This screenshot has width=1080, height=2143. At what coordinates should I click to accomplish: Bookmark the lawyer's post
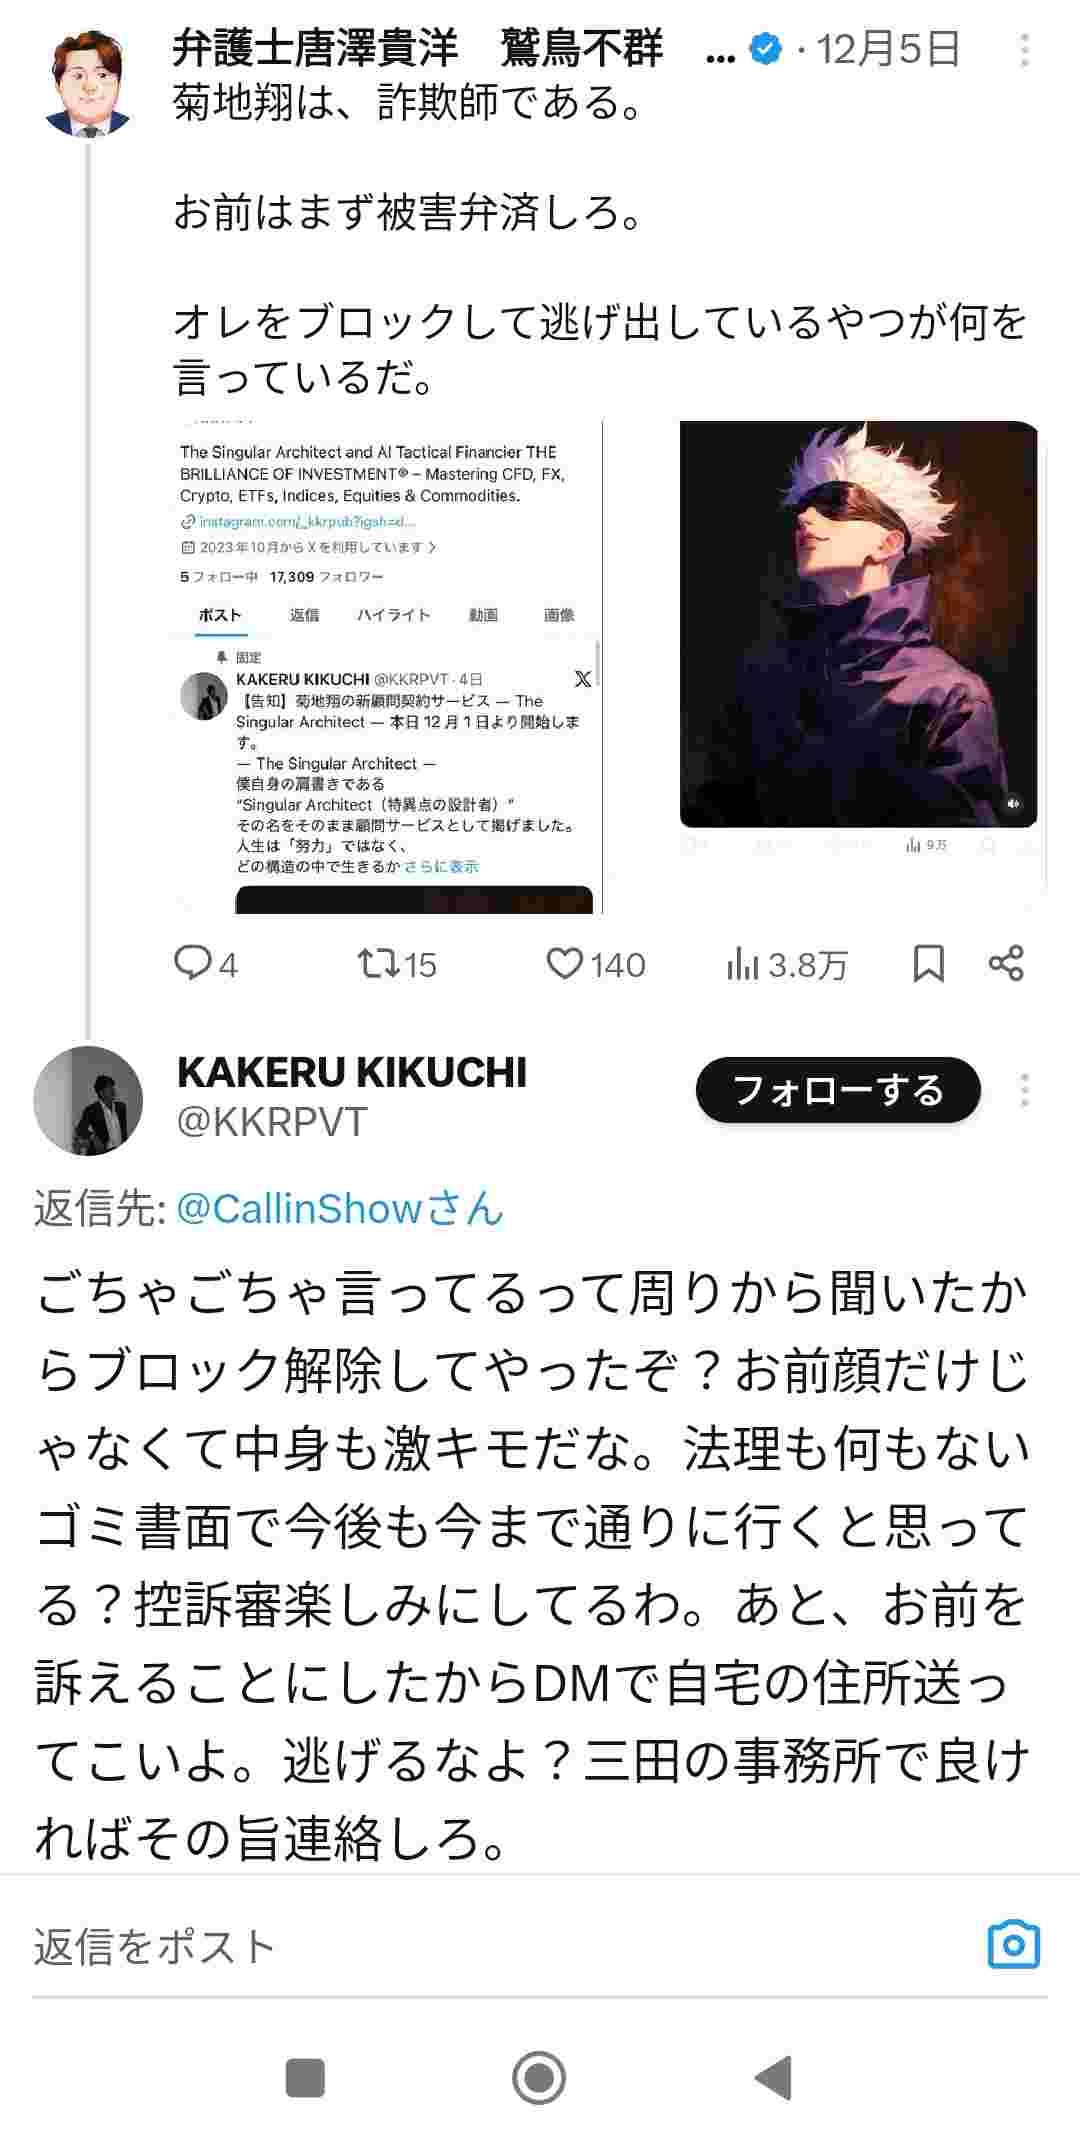(x=929, y=964)
